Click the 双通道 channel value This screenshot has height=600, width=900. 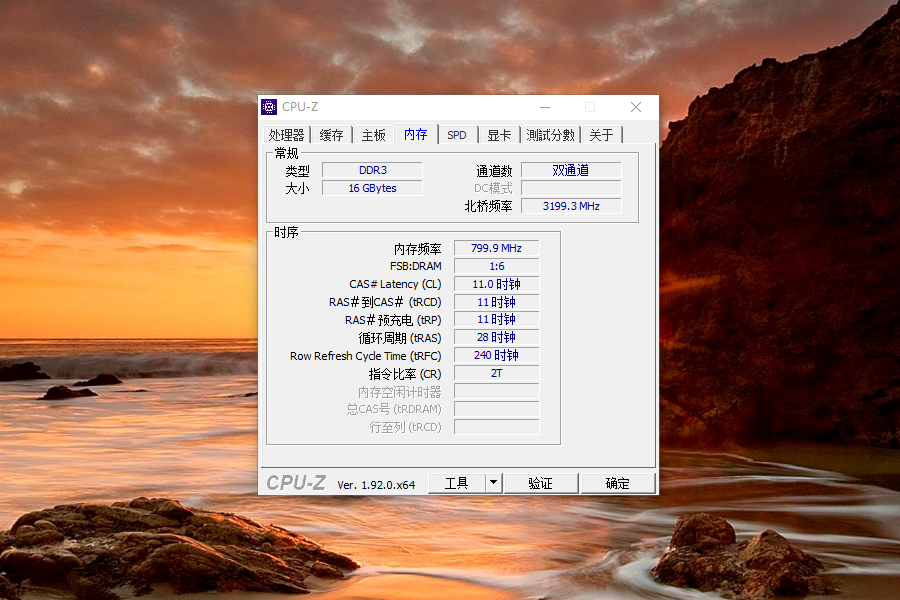pos(571,170)
